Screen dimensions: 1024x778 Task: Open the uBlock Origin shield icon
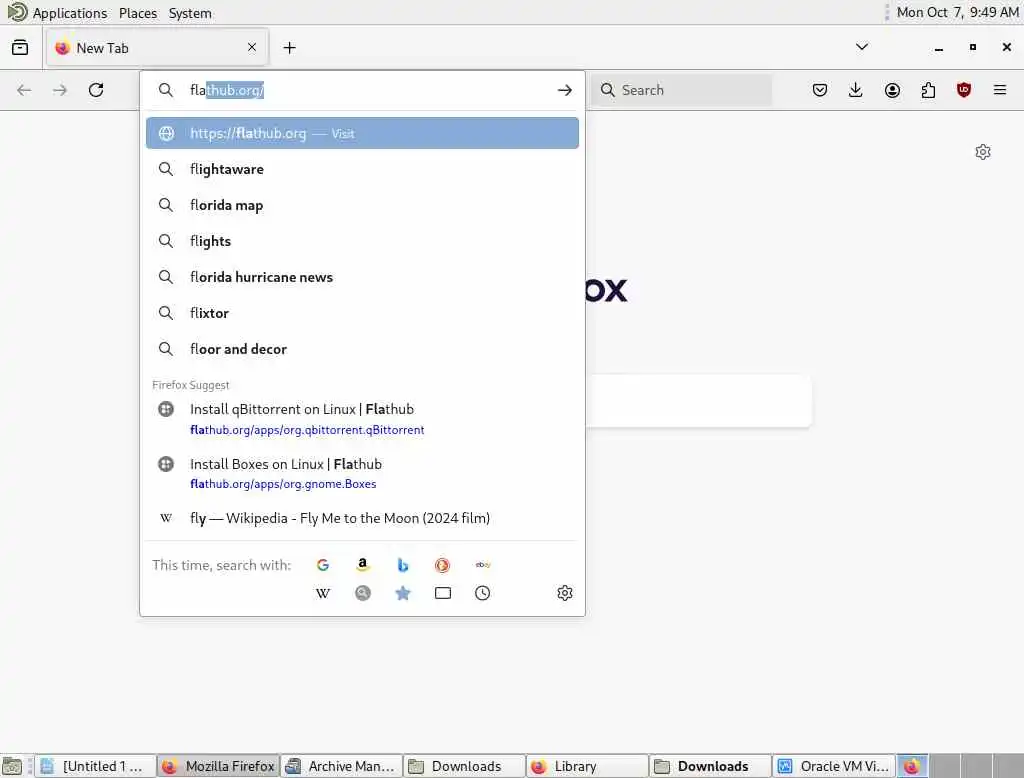click(964, 90)
